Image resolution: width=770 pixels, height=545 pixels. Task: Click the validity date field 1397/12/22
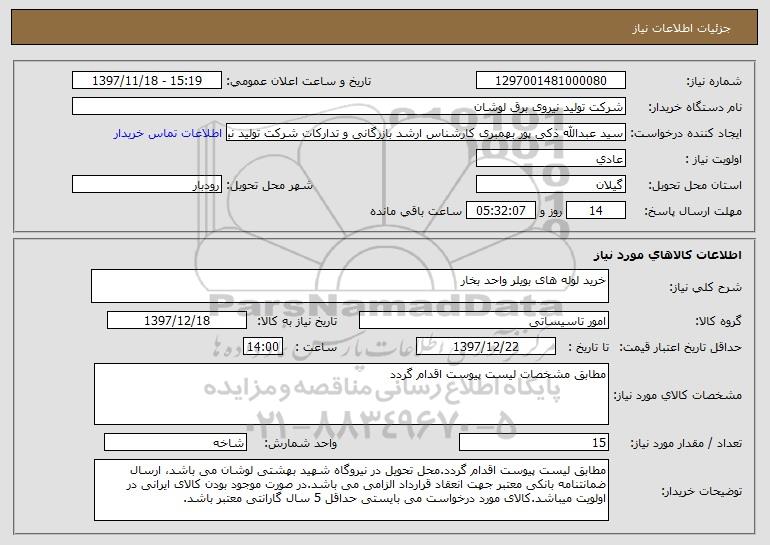pos(486,347)
